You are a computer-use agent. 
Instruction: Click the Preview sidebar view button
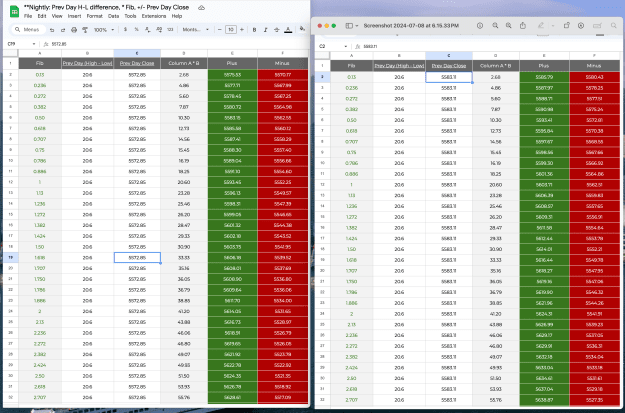[349, 26]
